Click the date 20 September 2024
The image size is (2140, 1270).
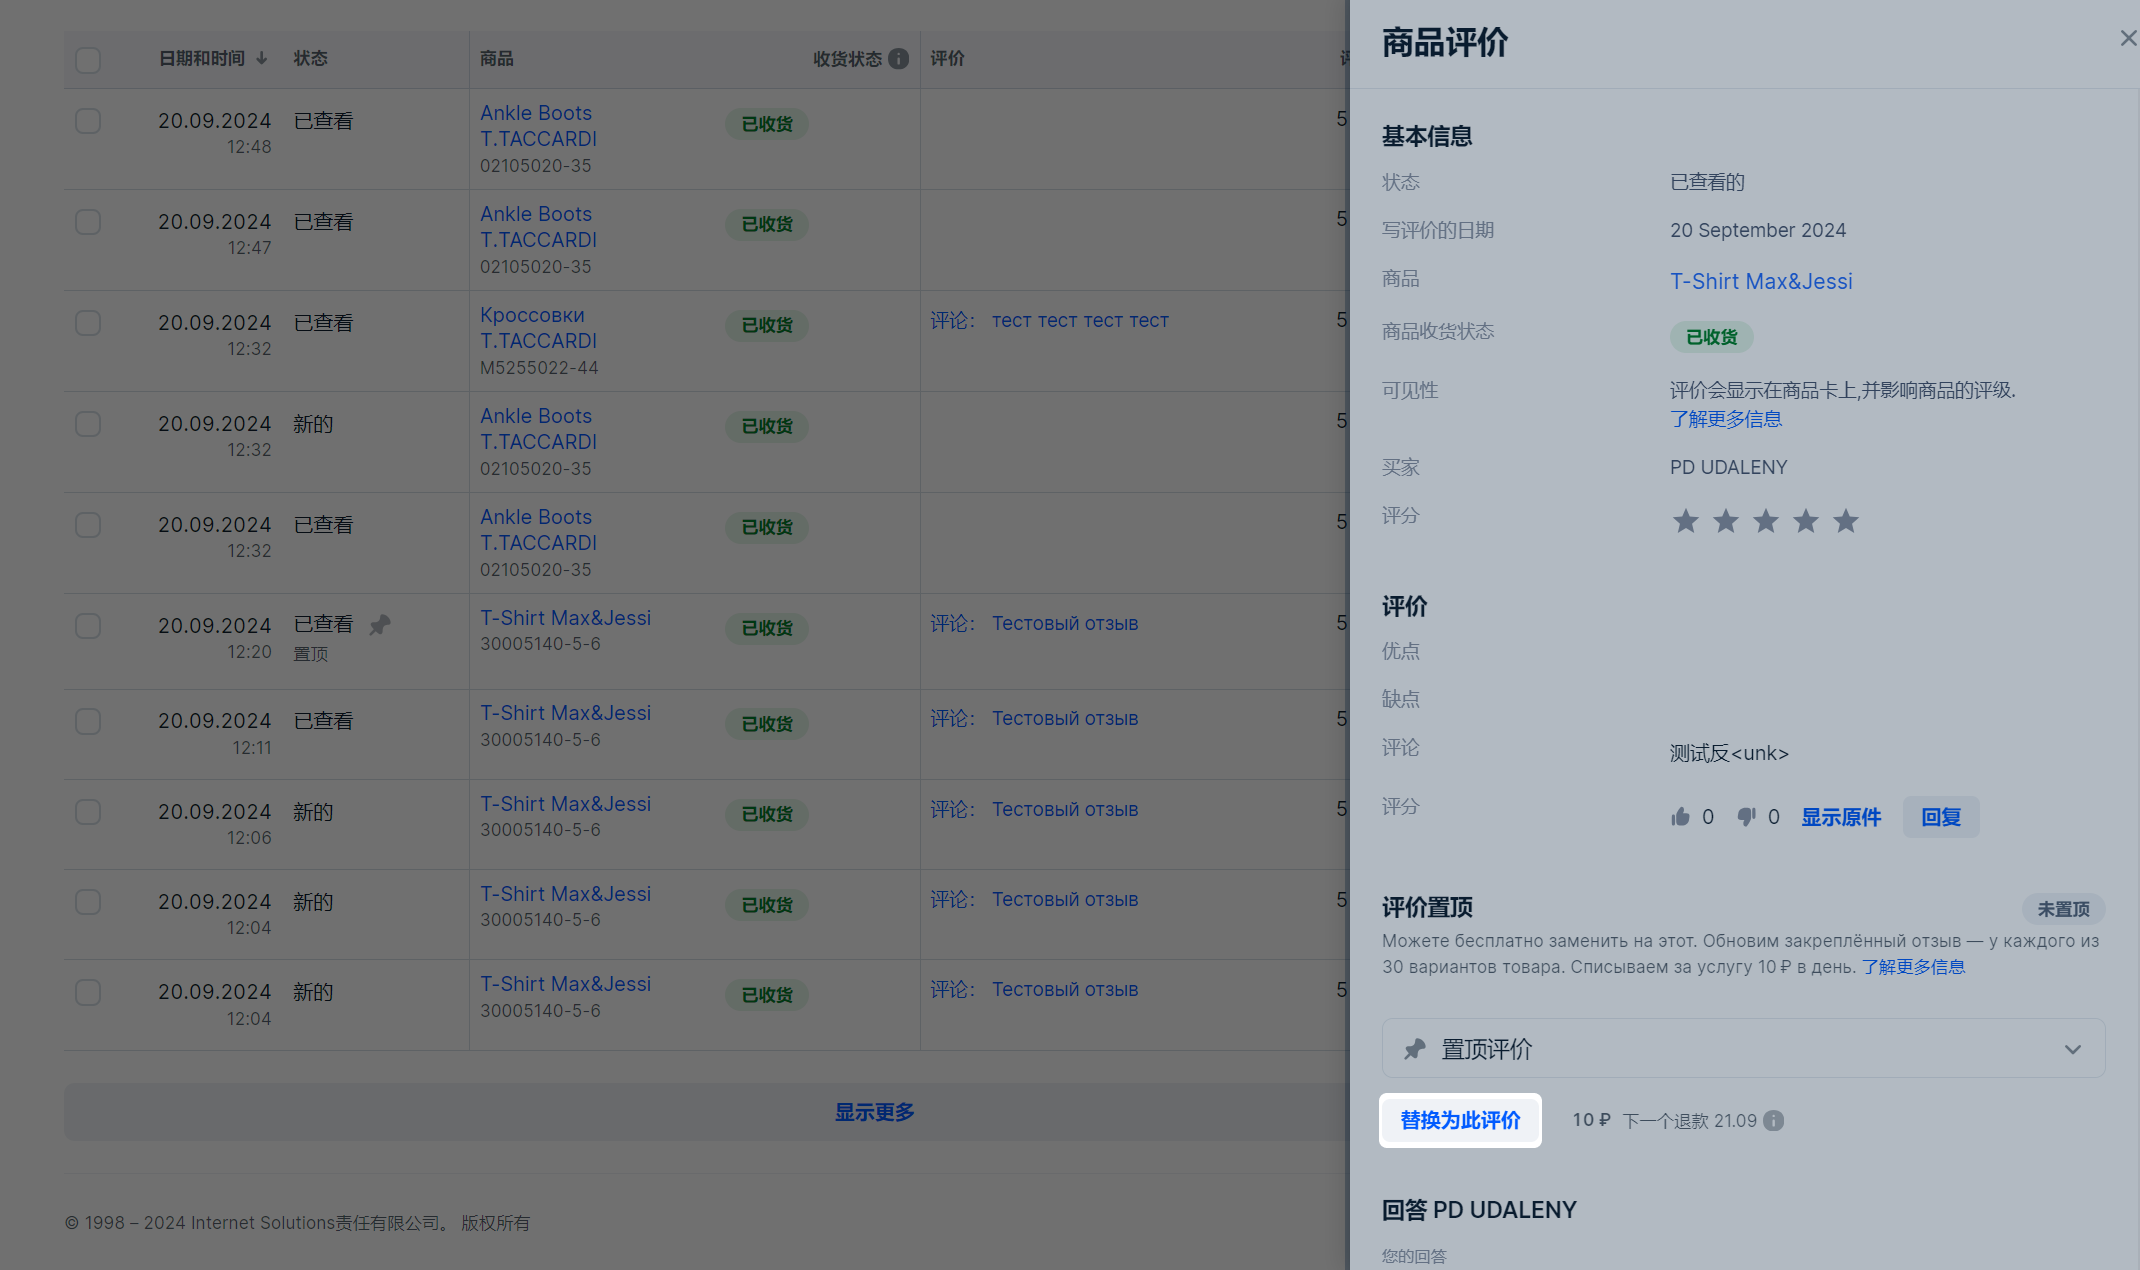pos(1757,230)
